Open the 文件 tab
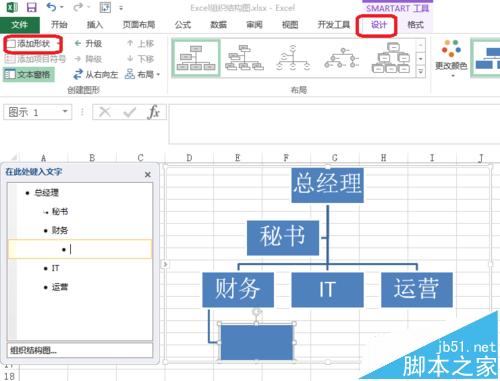Screen dimensions: 500x381 coord(19,25)
